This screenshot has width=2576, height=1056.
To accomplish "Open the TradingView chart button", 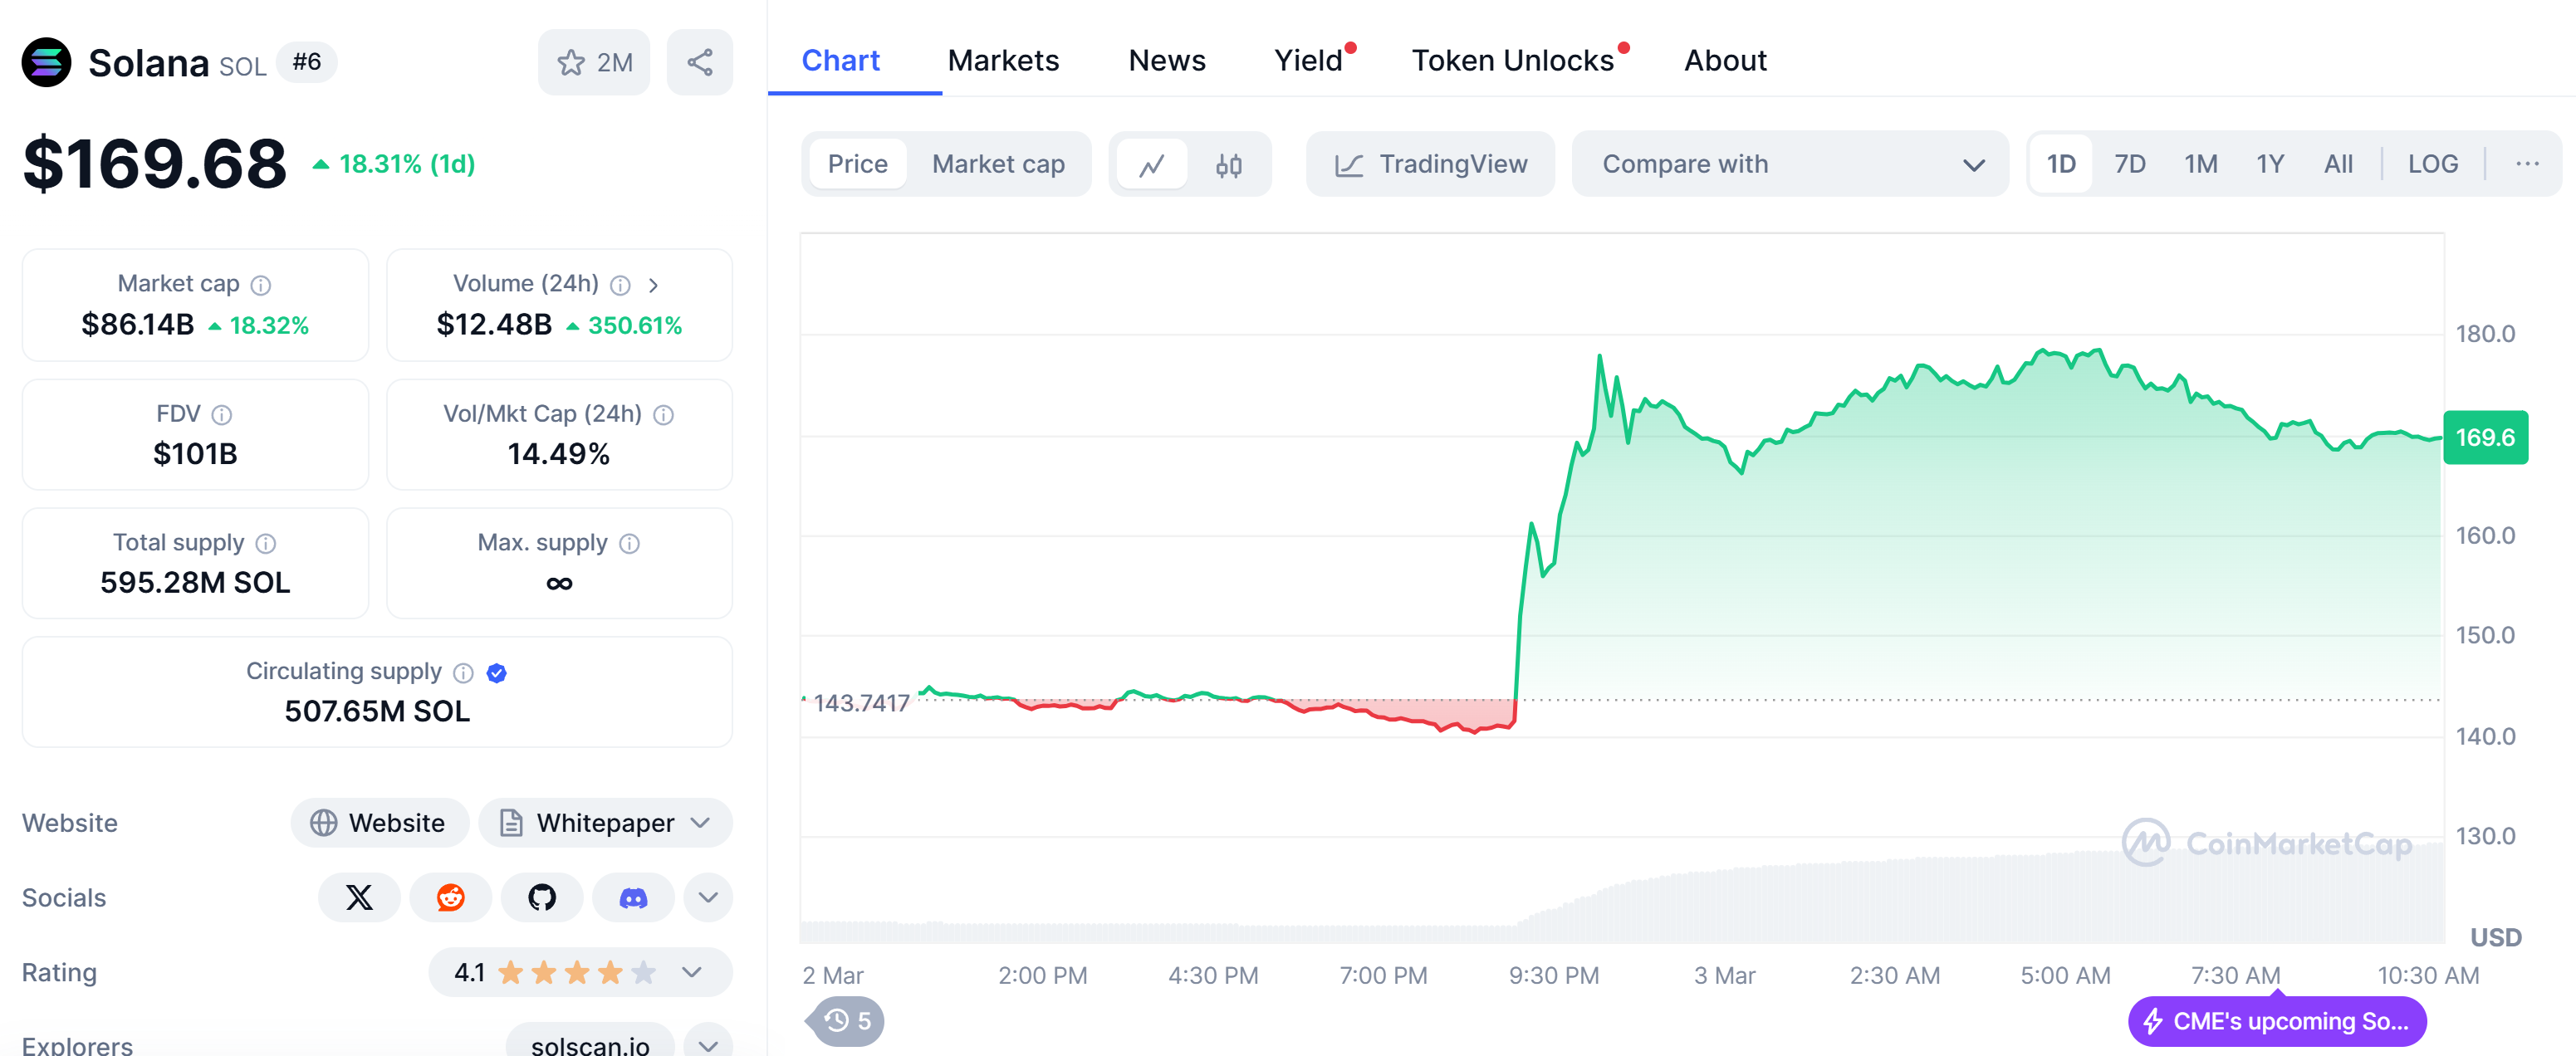I will click(x=1430, y=164).
